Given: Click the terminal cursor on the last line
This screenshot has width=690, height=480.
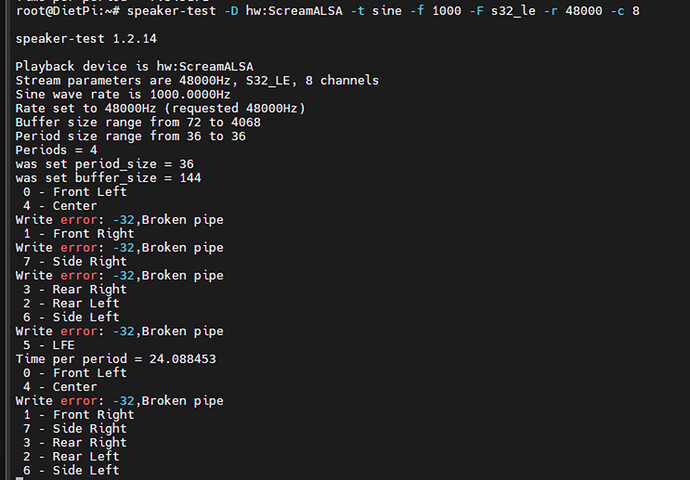Looking at the screenshot, I should 19,478.
